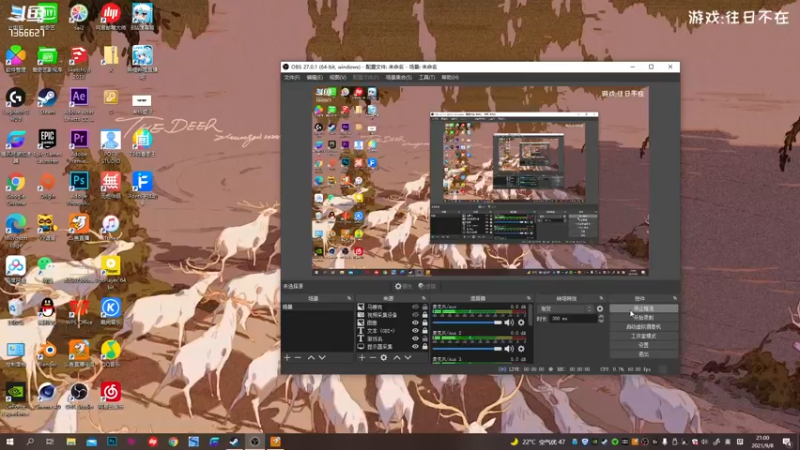Image resolution: width=800 pixels, height=450 pixels.
Task: Open 麦克风/Aux mixer settings gear
Action: [521, 322]
